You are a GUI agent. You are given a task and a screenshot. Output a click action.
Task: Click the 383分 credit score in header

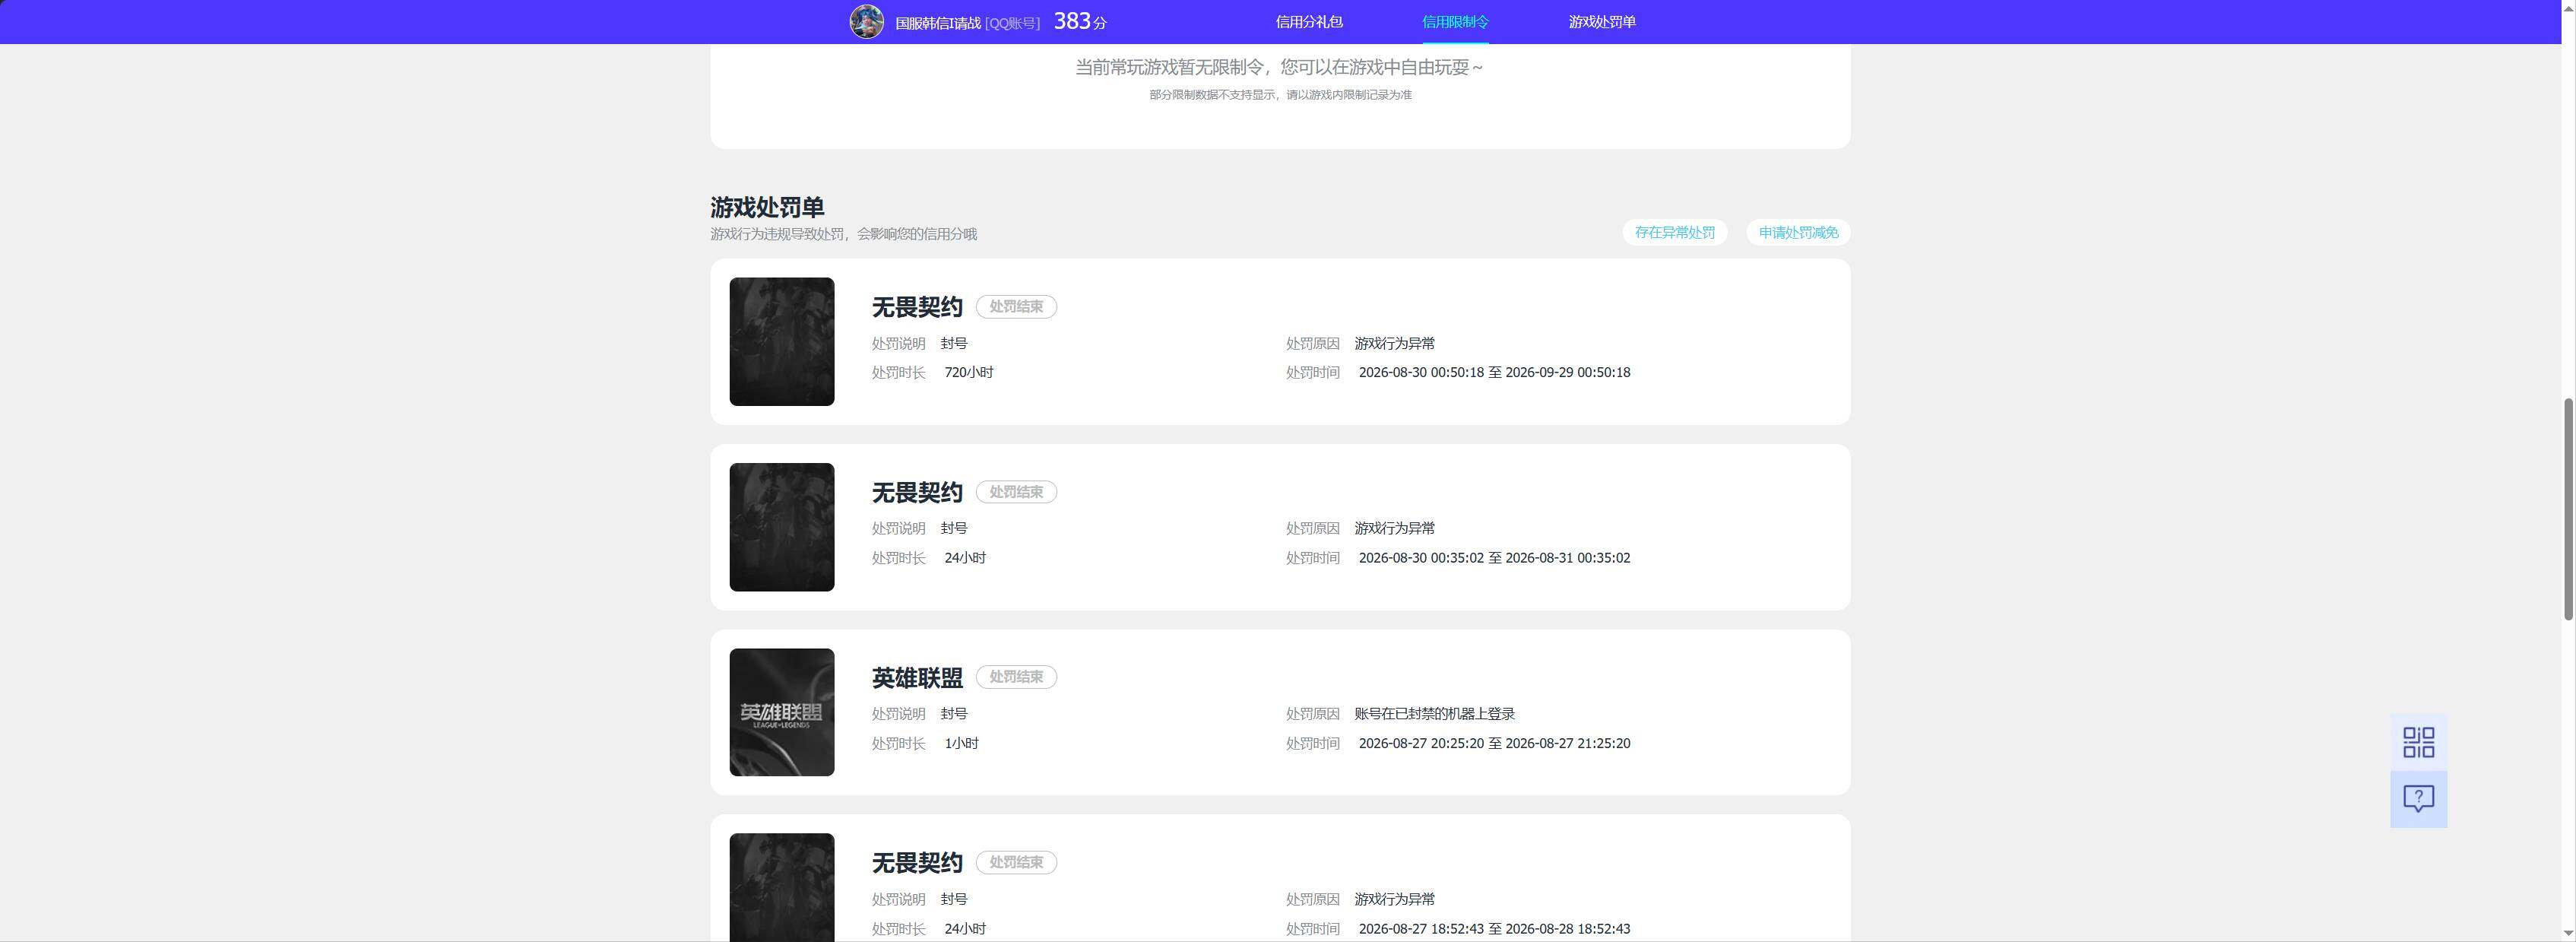point(1080,21)
